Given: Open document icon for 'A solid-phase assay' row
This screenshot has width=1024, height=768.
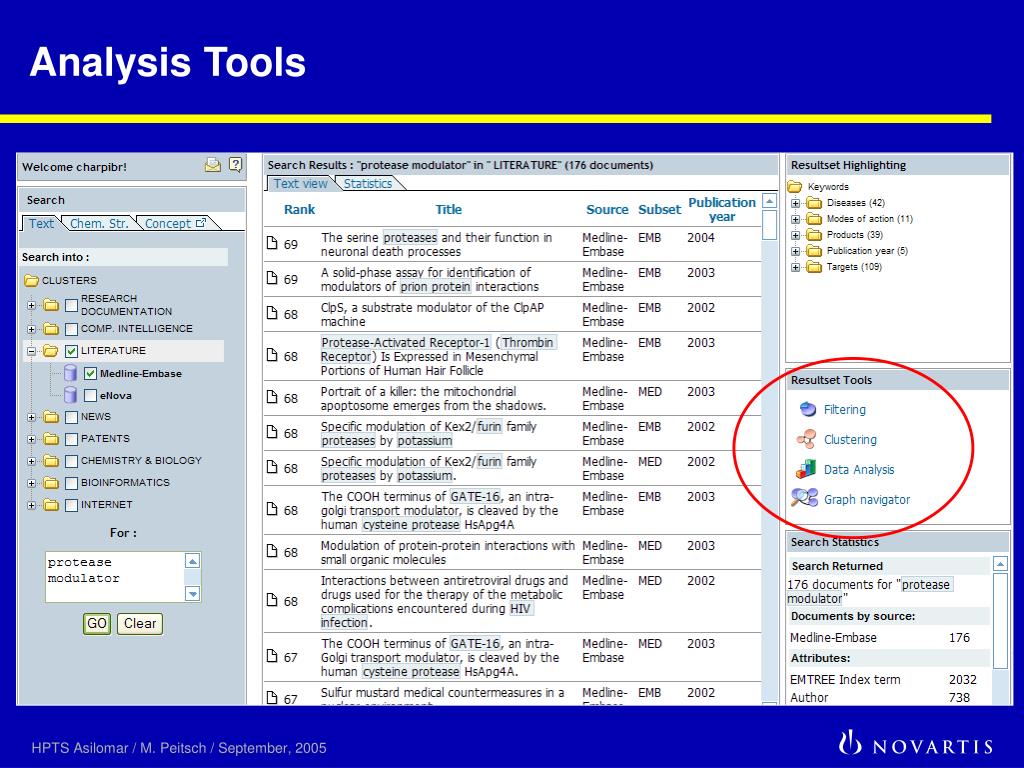Looking at the screenshot, I should (272, 278).
